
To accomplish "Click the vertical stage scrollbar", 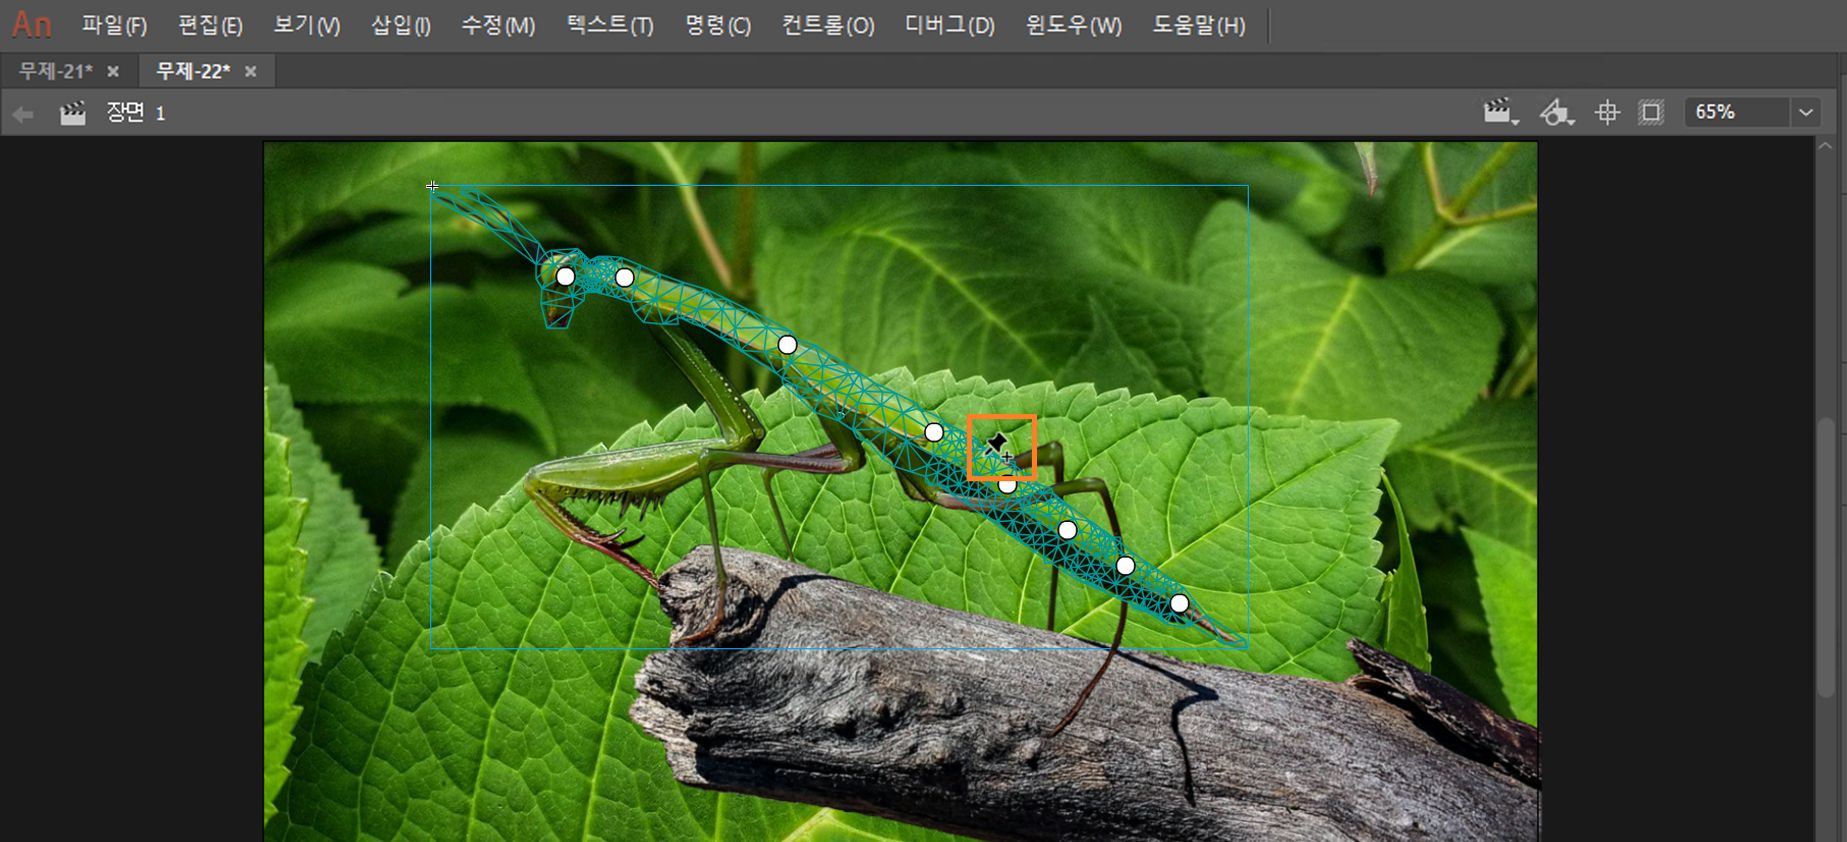I will tap(1826, 555).
